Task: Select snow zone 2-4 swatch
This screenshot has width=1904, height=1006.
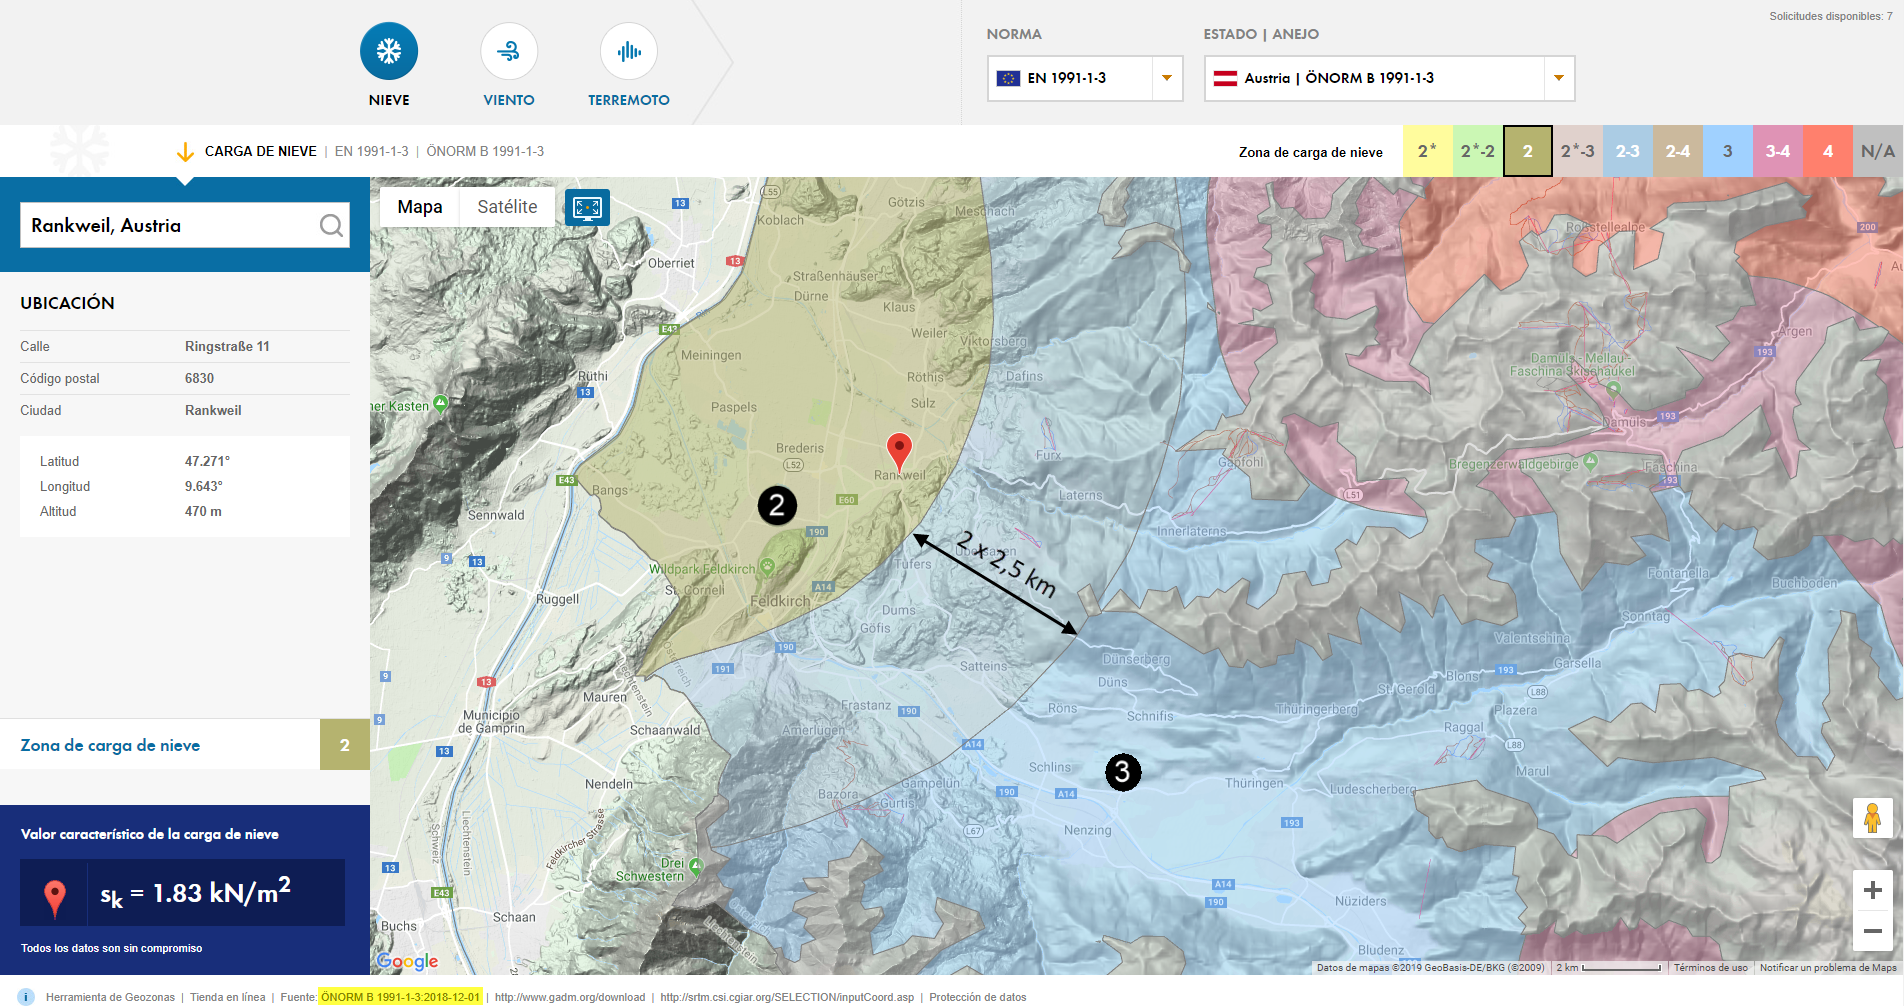Action: pyautogui.click(x=1678, y=151)
